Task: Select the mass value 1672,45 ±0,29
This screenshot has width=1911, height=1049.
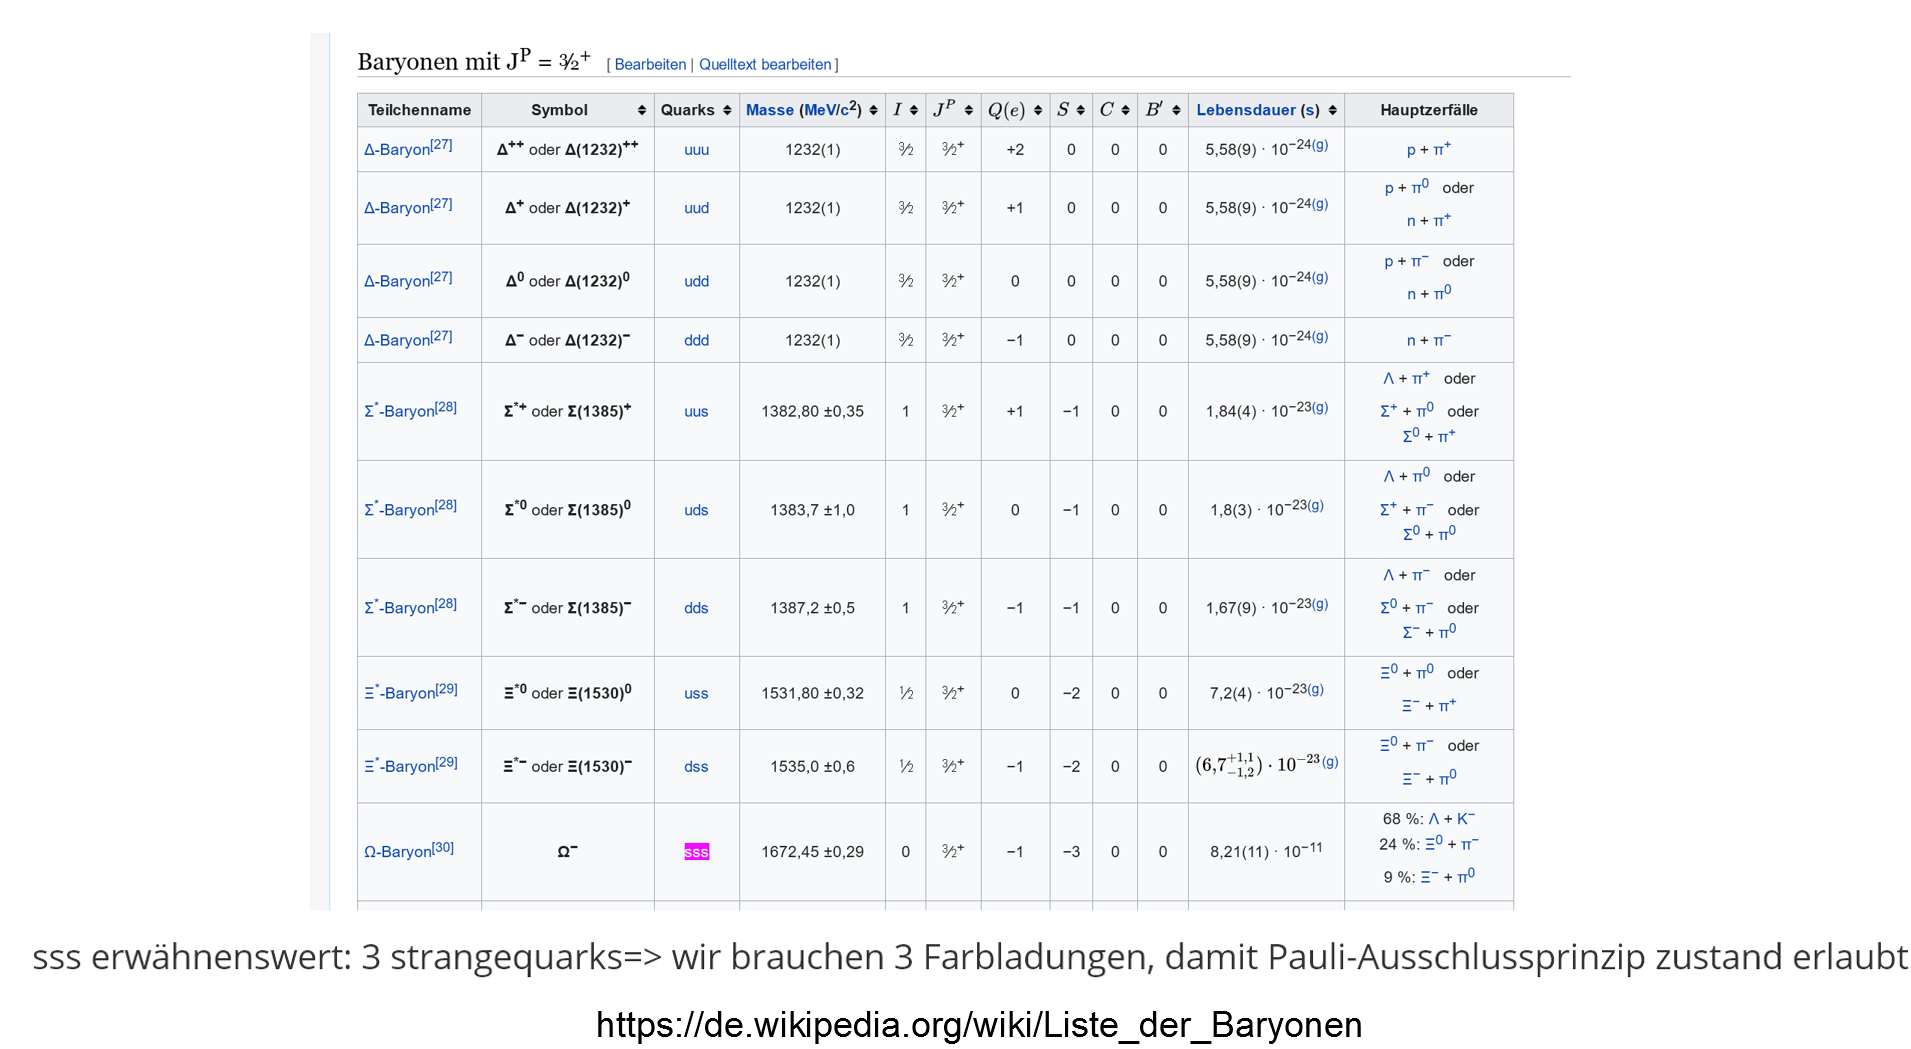Action: 813,852
